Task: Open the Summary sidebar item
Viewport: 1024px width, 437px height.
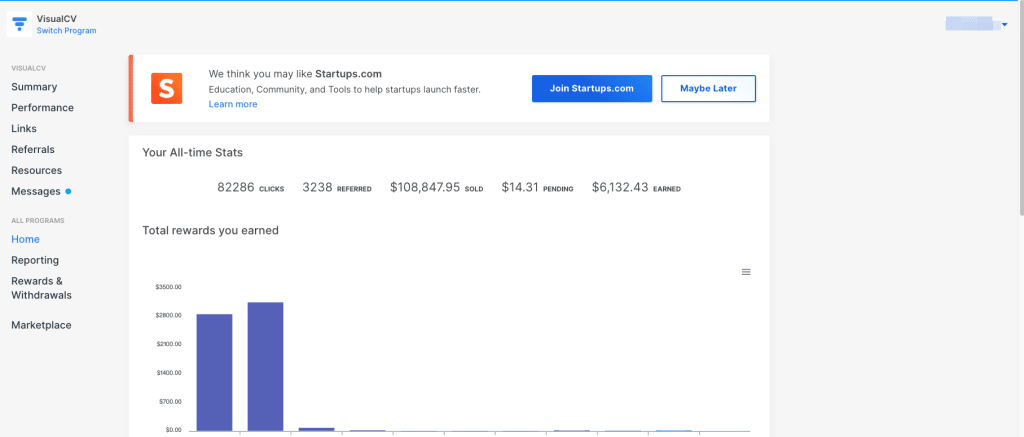Action: point(34,87)
